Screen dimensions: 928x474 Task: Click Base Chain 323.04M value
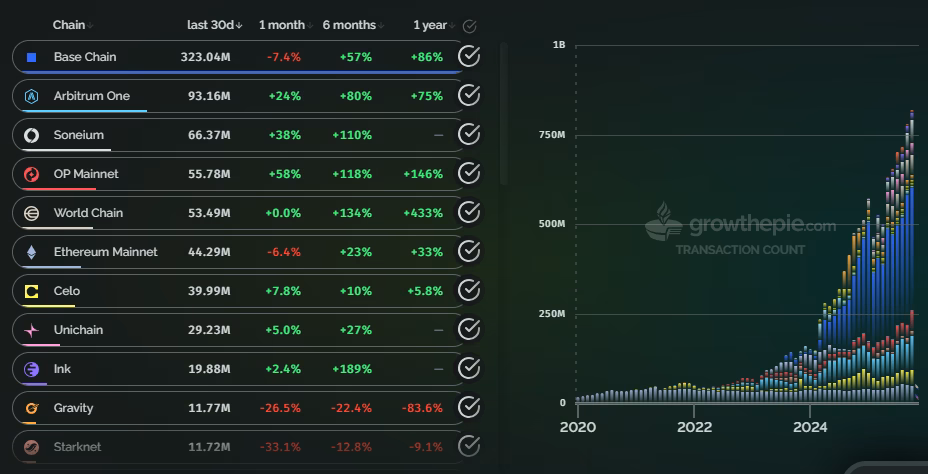205,57
